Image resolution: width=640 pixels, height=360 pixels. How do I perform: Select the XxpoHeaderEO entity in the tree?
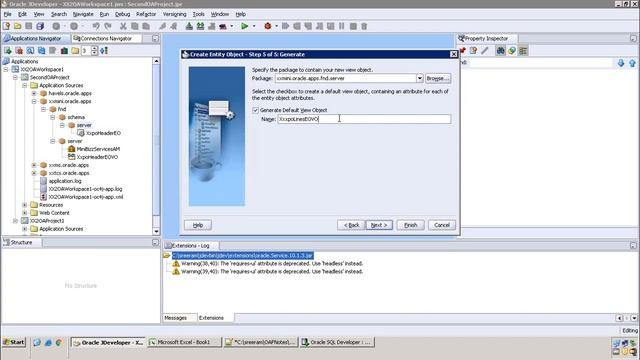pos(103,133)
